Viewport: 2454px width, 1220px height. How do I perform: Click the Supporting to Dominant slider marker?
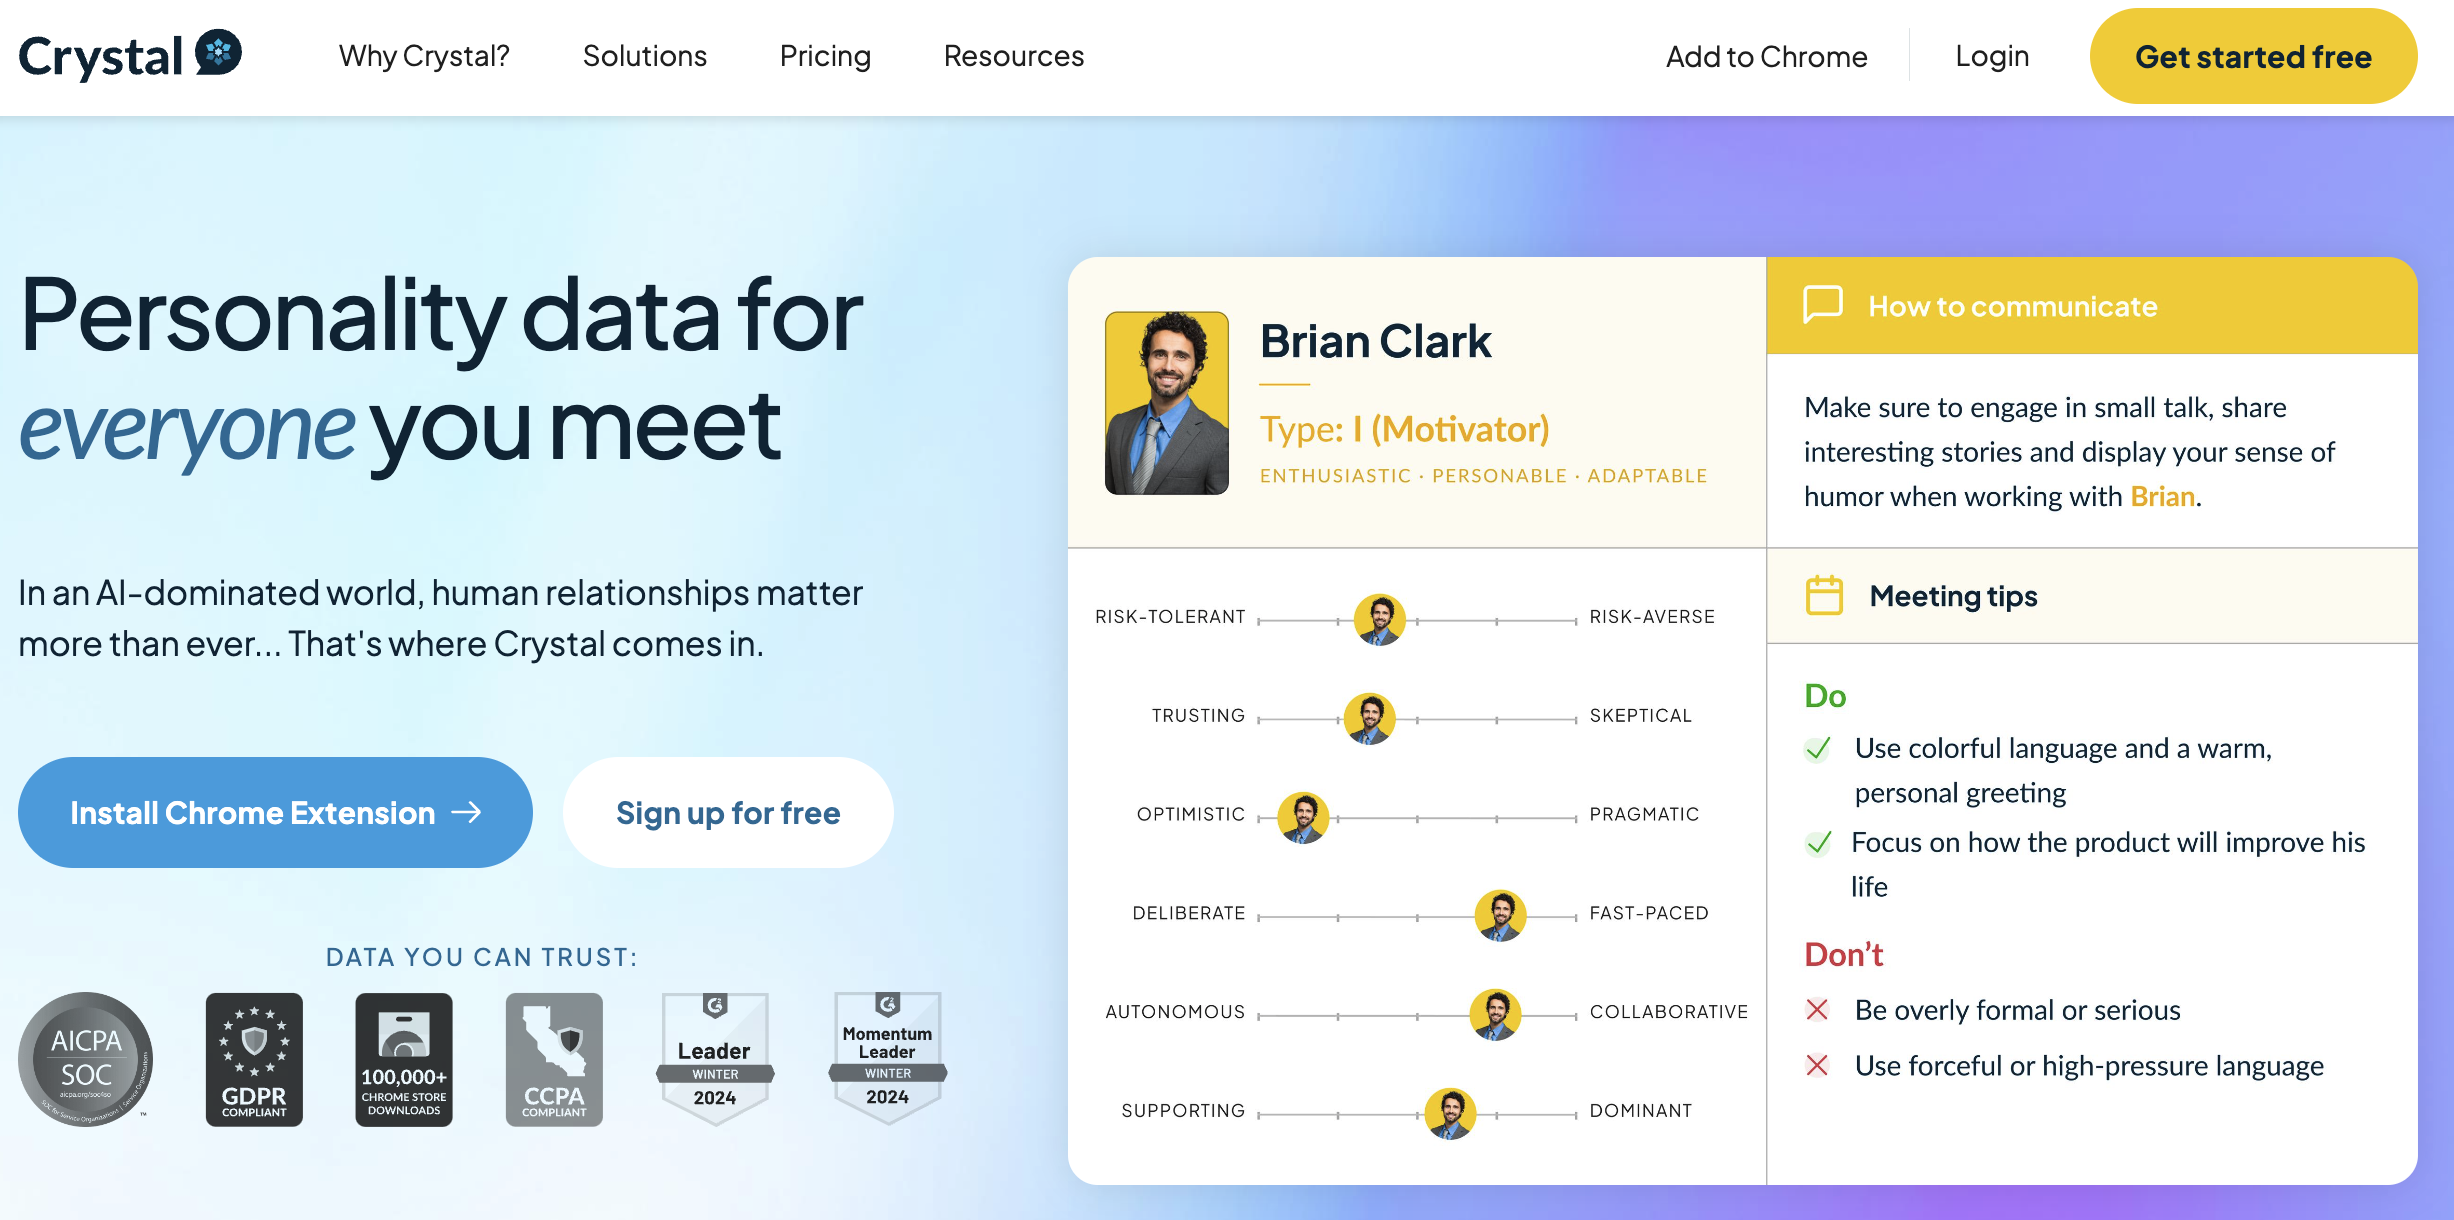(1450, 1114)
